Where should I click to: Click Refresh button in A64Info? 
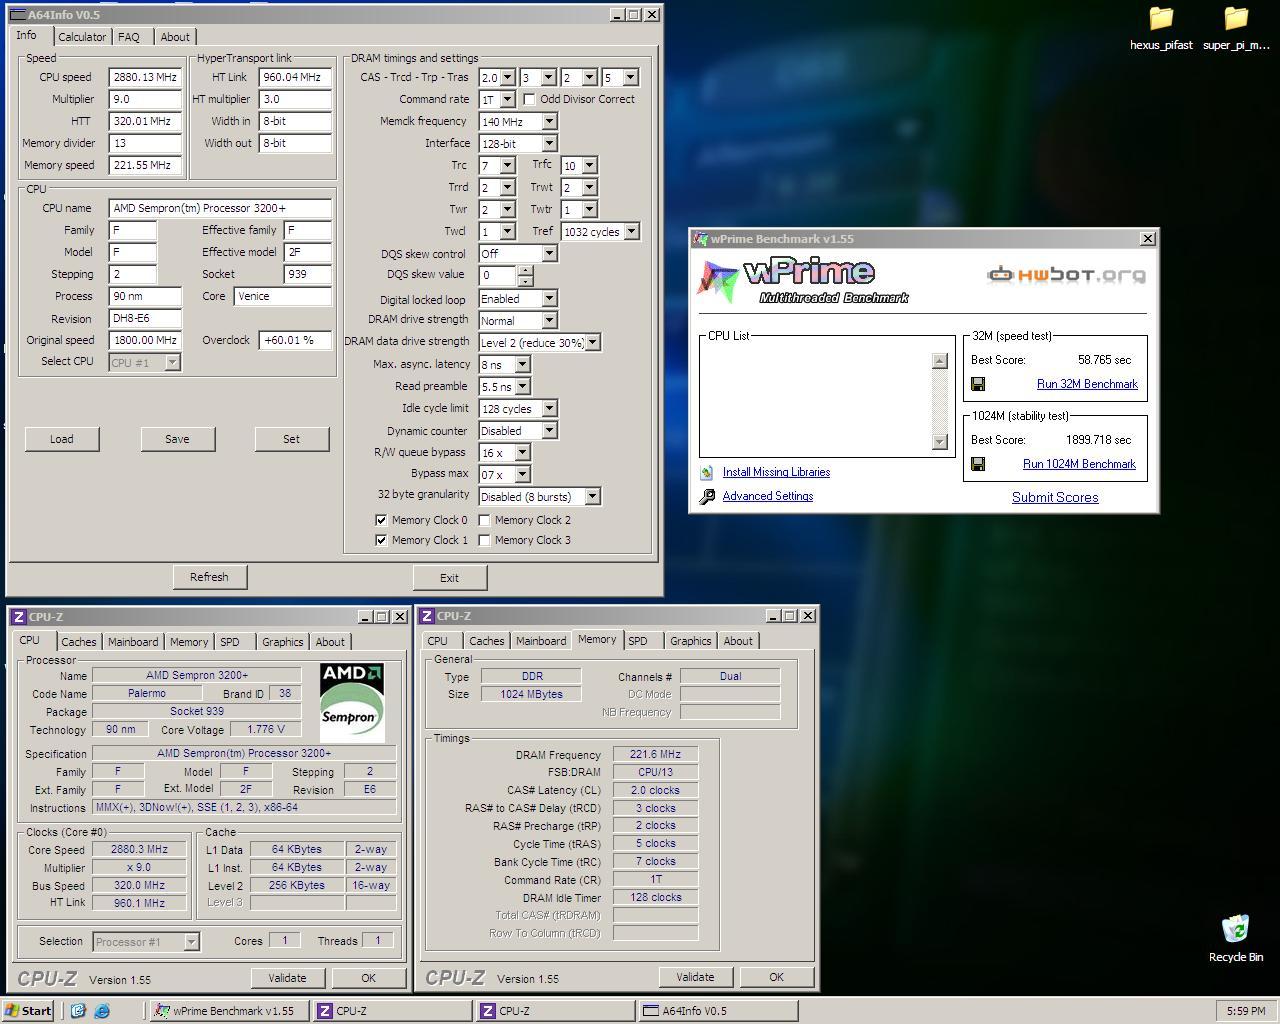[x=209, y=577]
